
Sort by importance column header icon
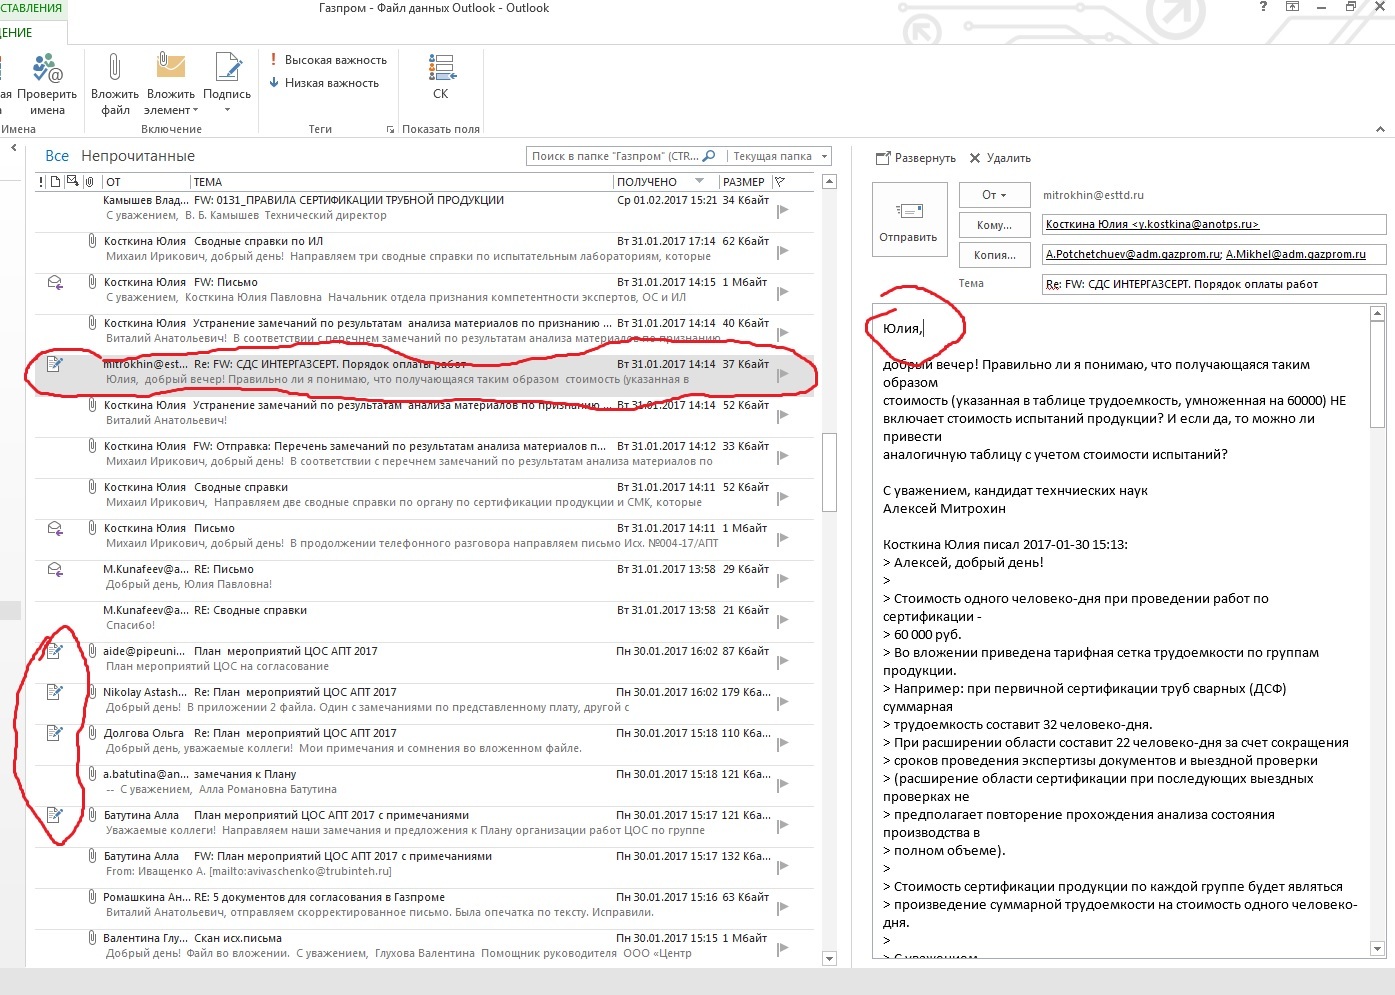coord(41,182)
